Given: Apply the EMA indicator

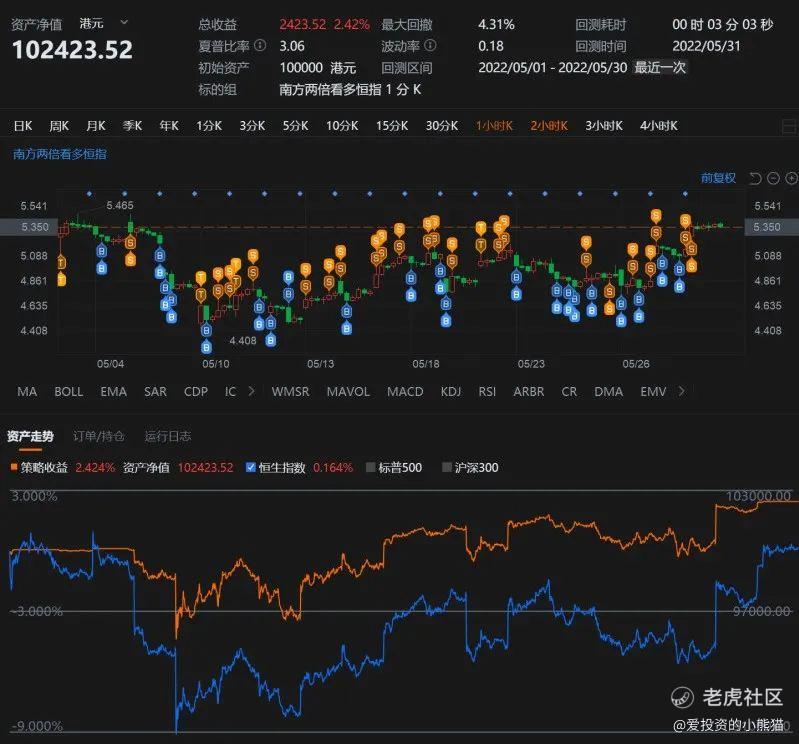Looking at the screenshot, I should pyautogui.click(x=113, y=391).
